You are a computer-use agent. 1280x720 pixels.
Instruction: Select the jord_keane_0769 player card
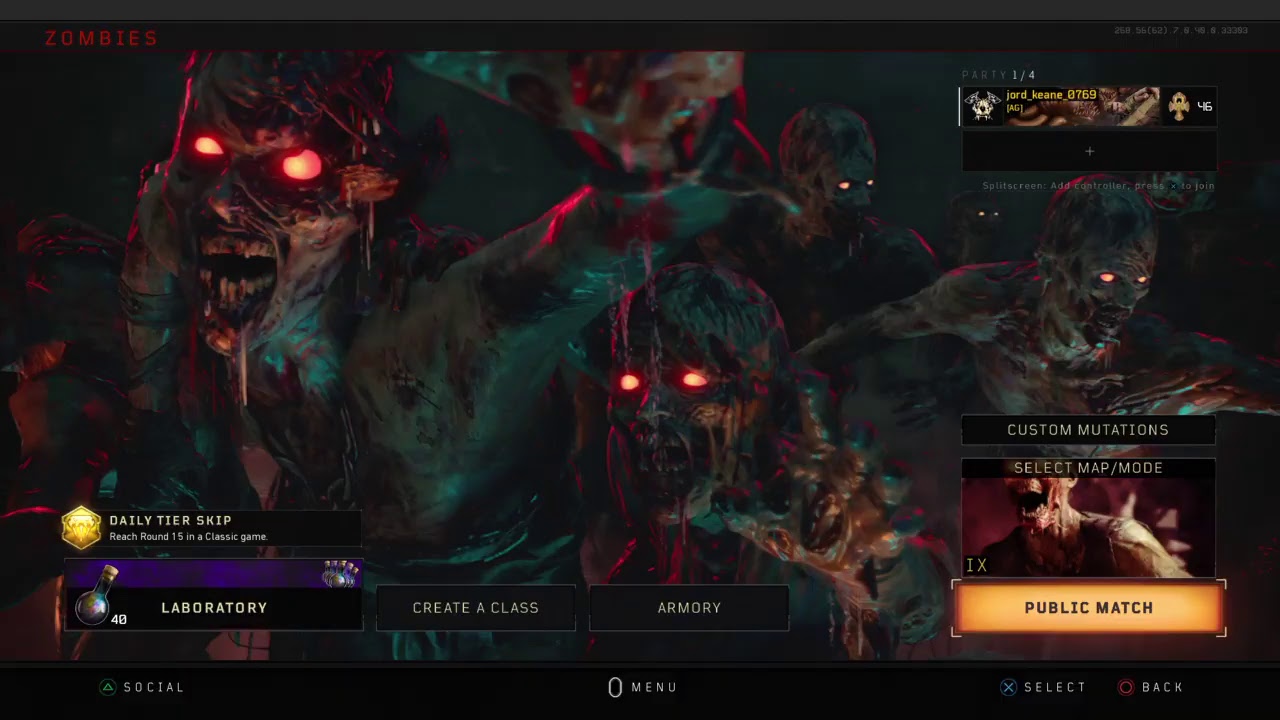pos(1088,106)
